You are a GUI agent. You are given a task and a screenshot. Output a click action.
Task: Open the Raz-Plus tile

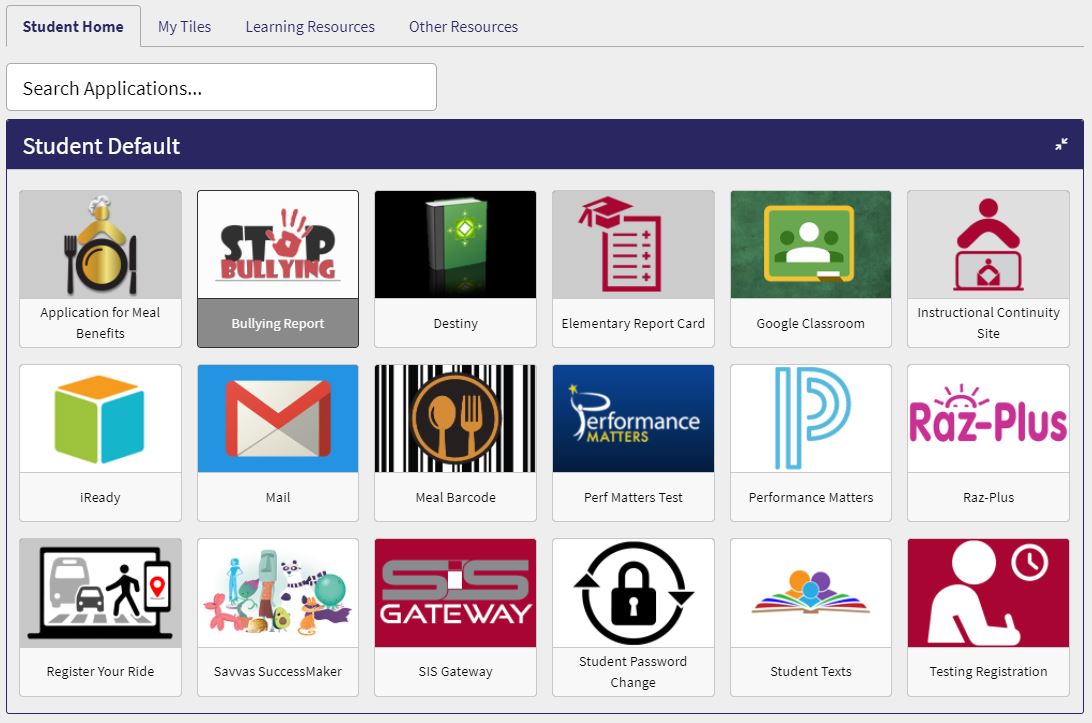coord(988,419)
